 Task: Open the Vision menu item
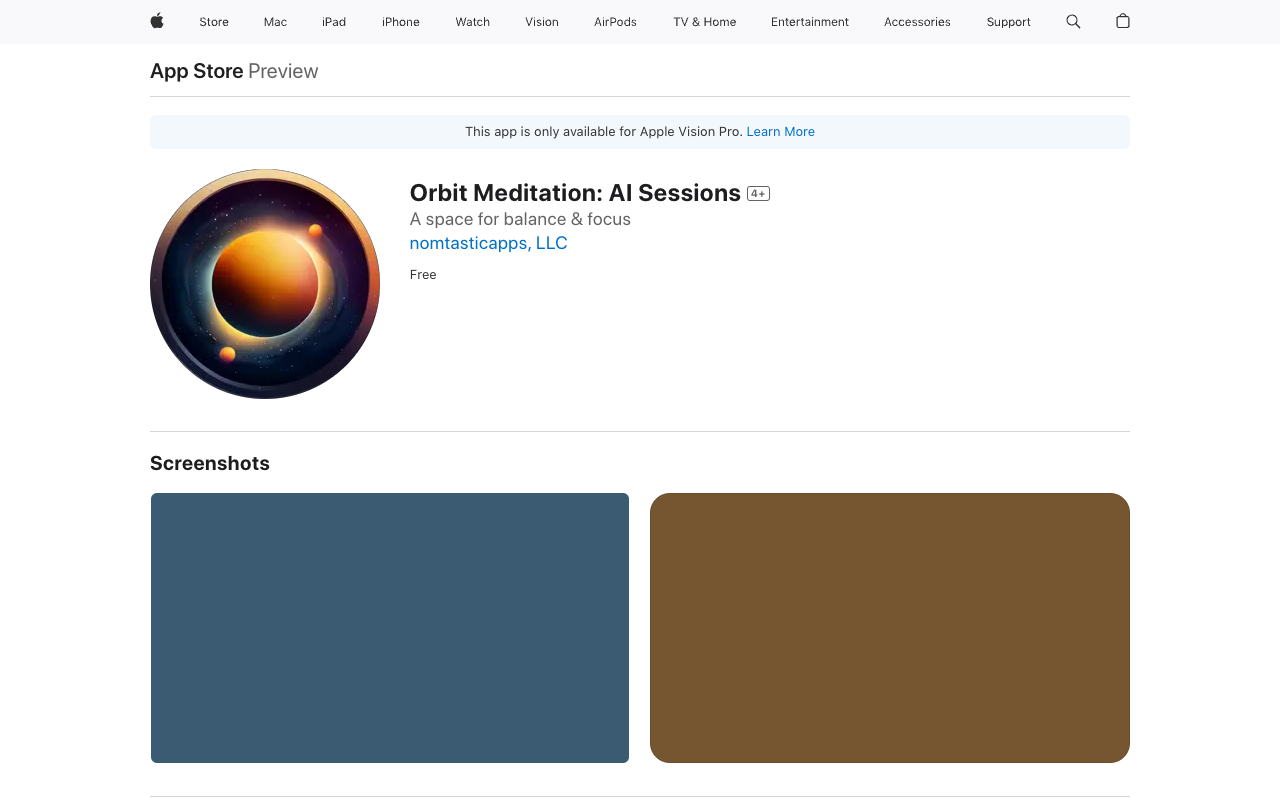click(542, 22)
